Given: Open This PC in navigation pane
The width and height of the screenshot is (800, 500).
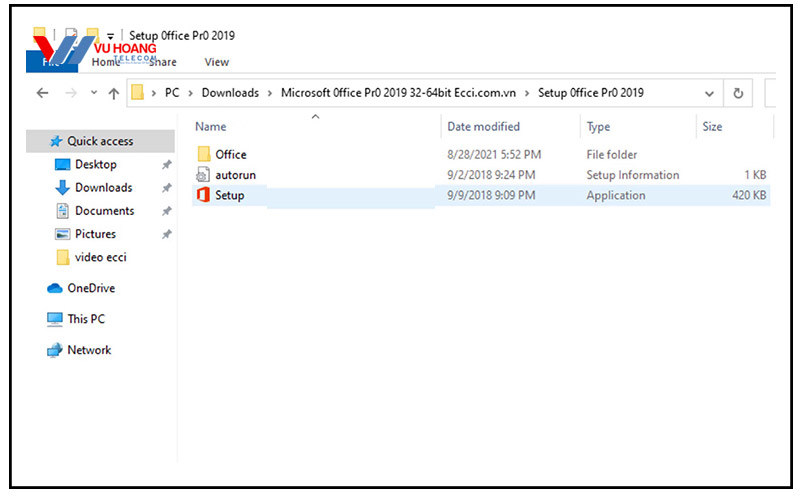Looking at the screenshot, I should click(x=86, y=319).
